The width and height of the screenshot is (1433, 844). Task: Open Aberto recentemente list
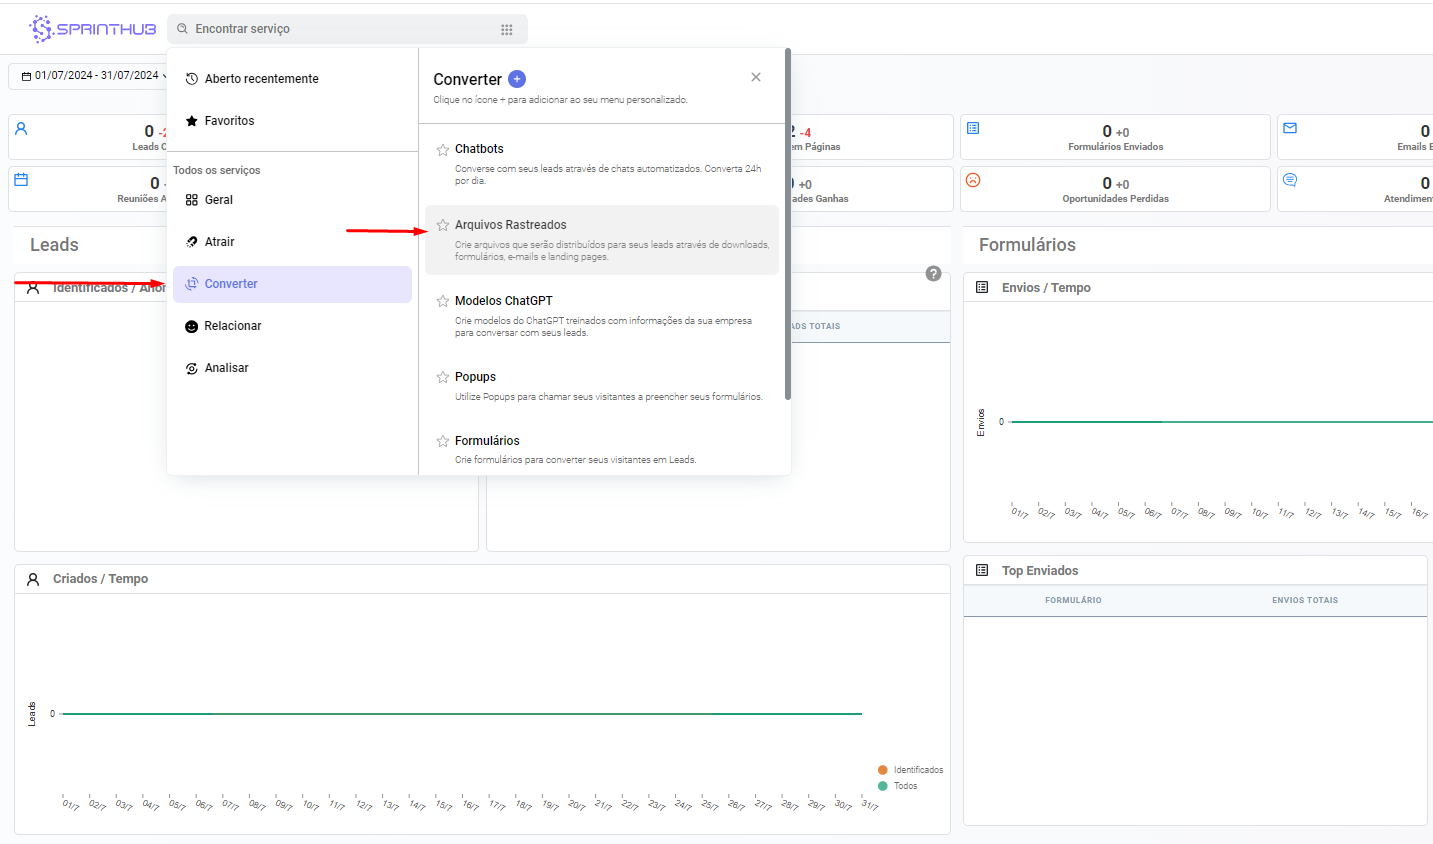point(261,79)
